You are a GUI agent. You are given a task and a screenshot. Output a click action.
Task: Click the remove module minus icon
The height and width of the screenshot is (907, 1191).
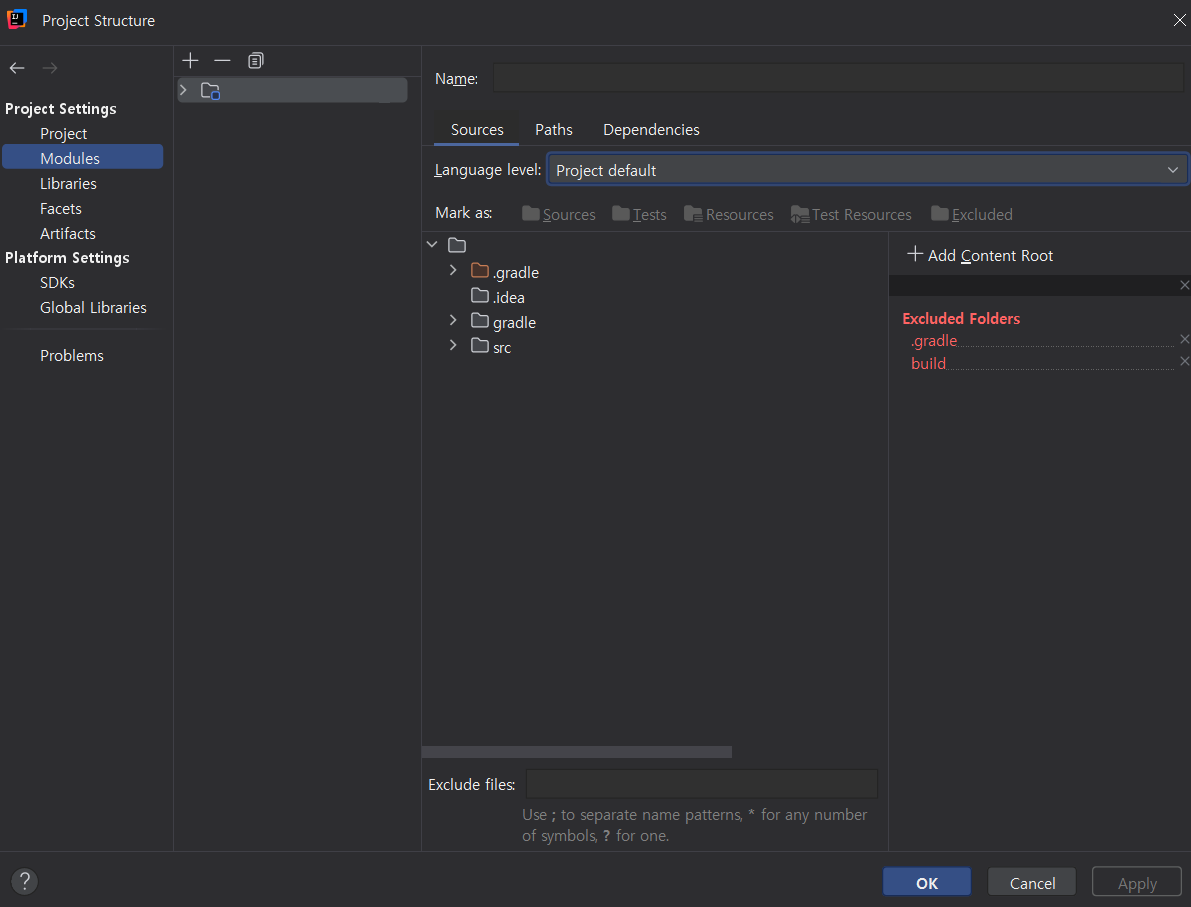click(x=222, y=61)
